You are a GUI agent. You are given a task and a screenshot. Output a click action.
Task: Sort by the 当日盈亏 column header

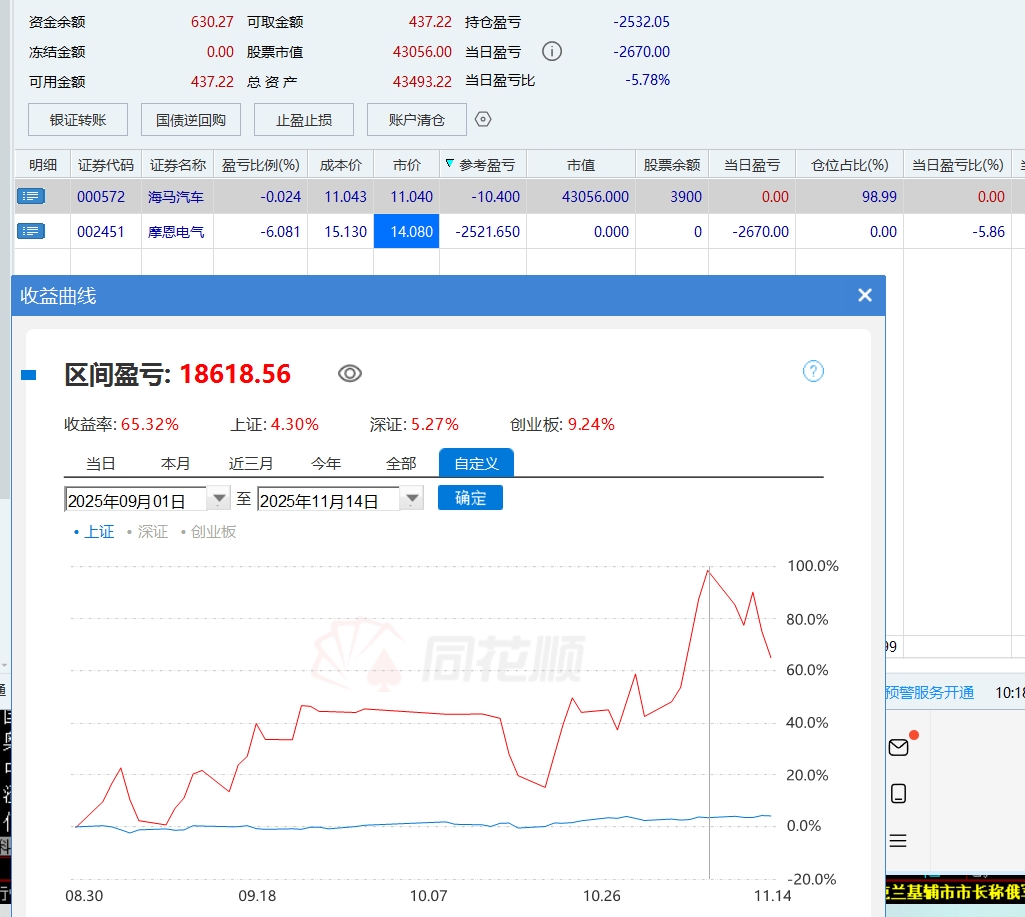[752, 165]
